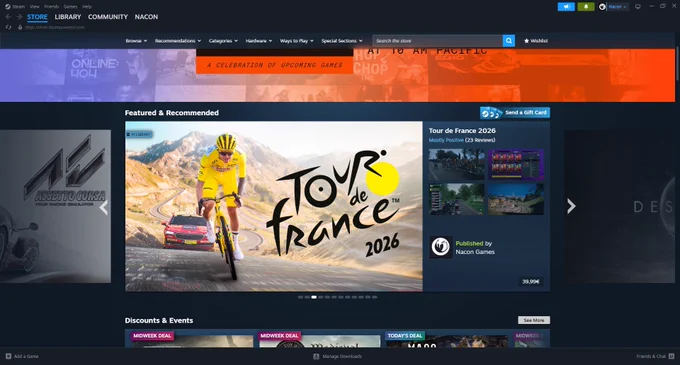Click See More under Discounts & Events

coord(534,320)
